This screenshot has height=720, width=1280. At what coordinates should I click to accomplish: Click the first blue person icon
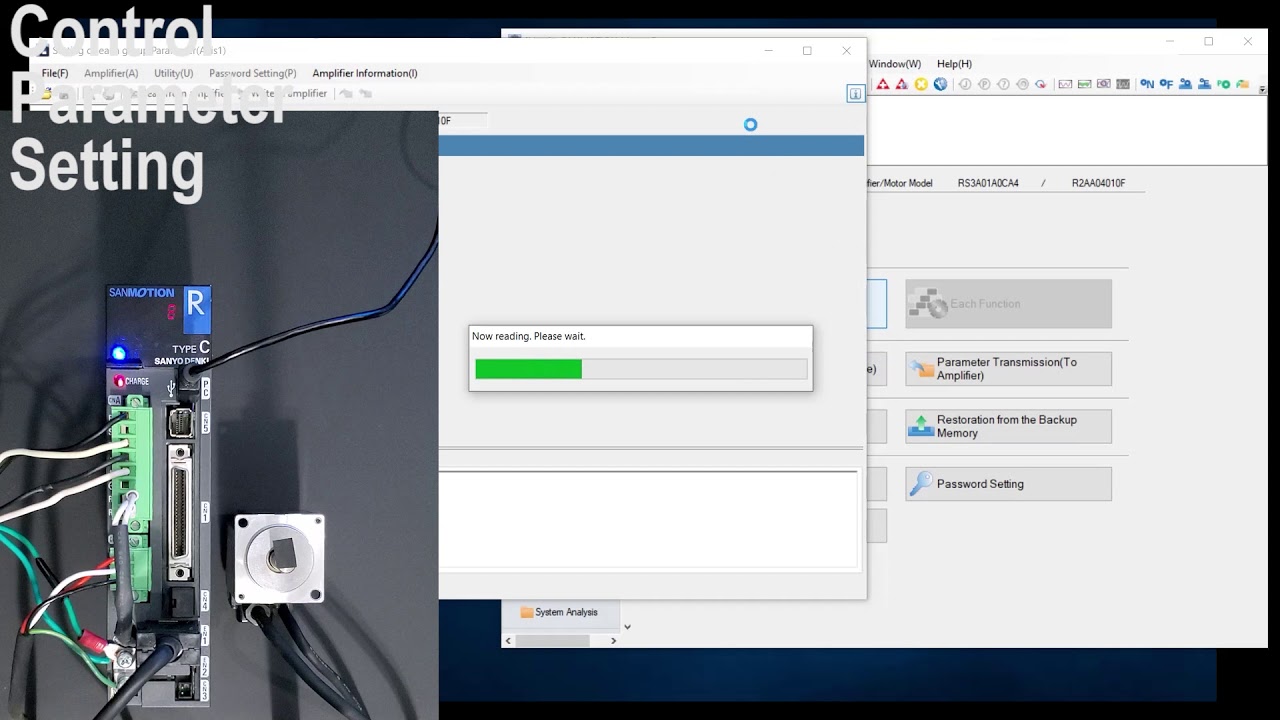pos(1185,84)
